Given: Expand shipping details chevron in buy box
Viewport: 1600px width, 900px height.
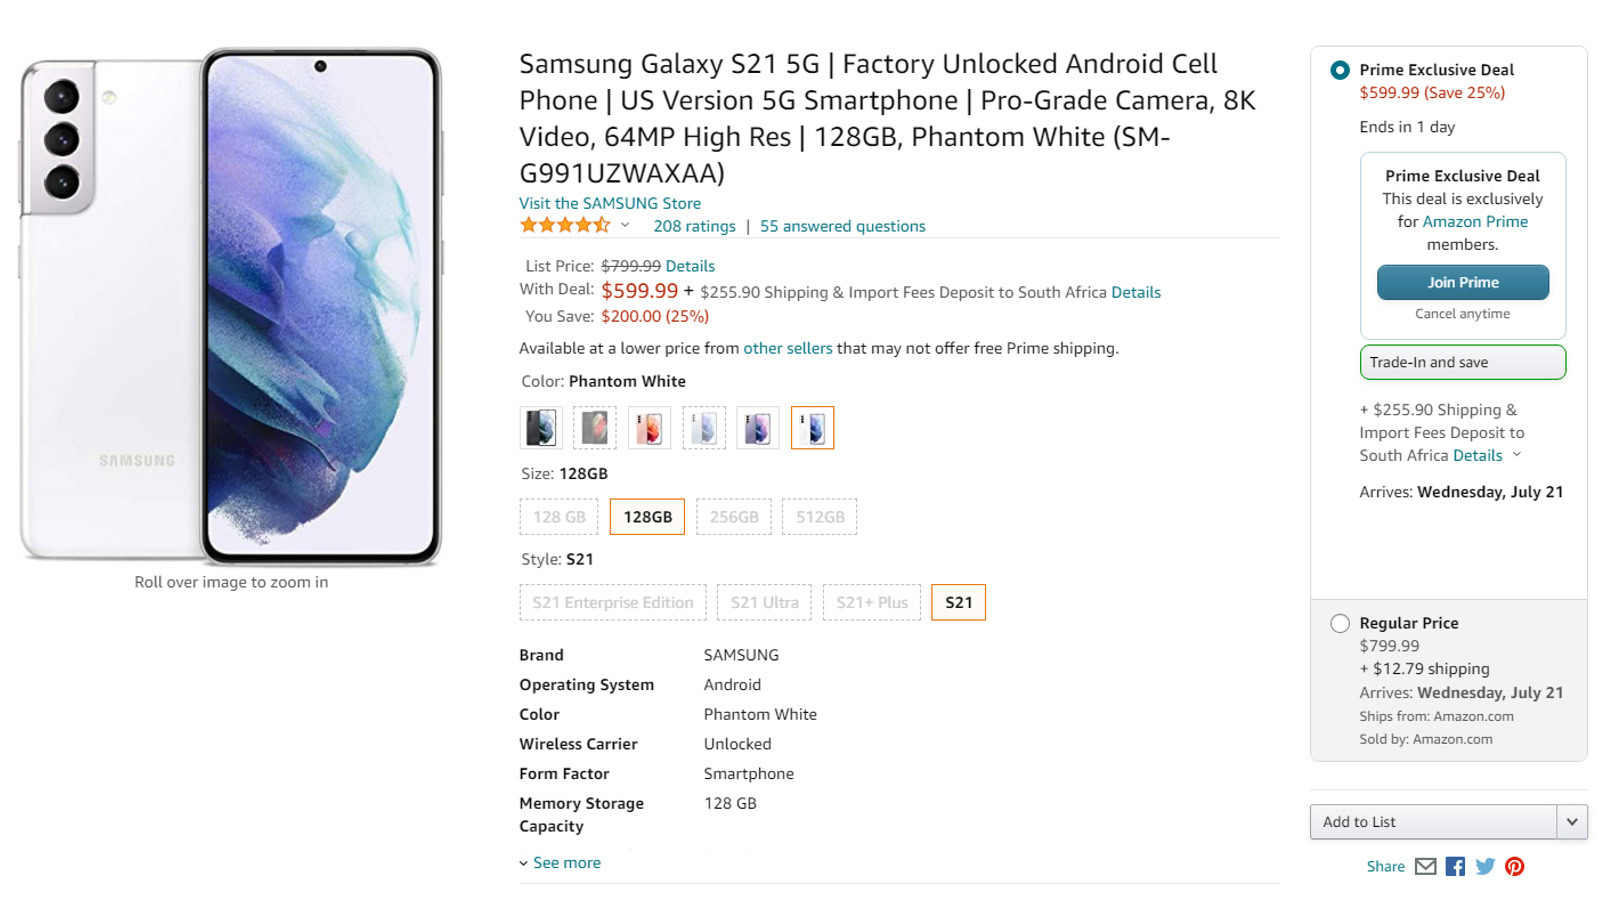Looking at the screenshot, I should 1517,455.
